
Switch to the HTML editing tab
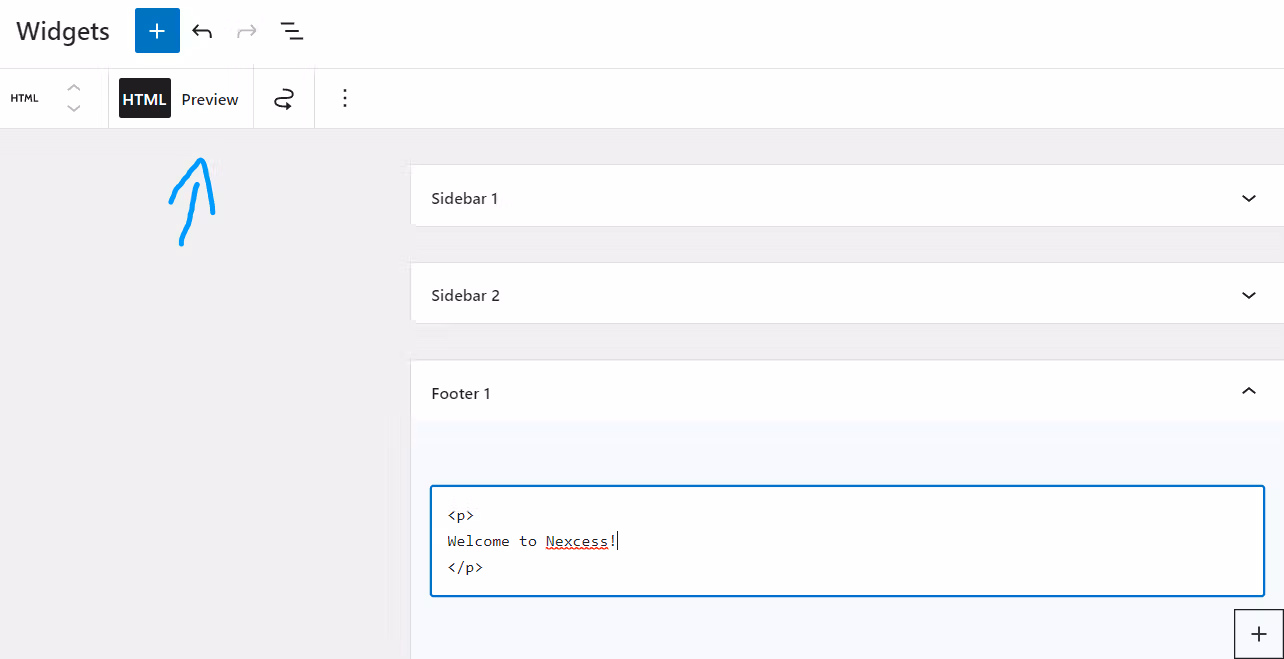click(144, 98)
